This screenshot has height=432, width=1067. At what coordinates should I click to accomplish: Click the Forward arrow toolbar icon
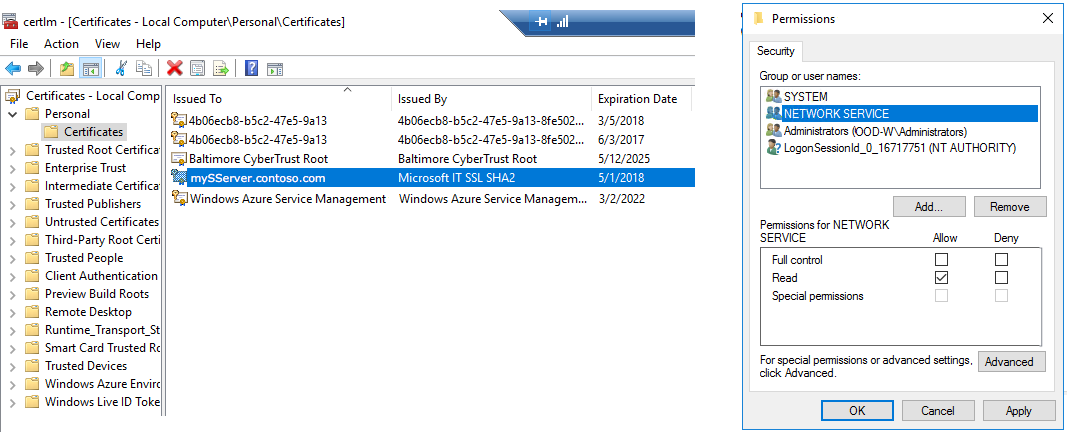(36, 68)
